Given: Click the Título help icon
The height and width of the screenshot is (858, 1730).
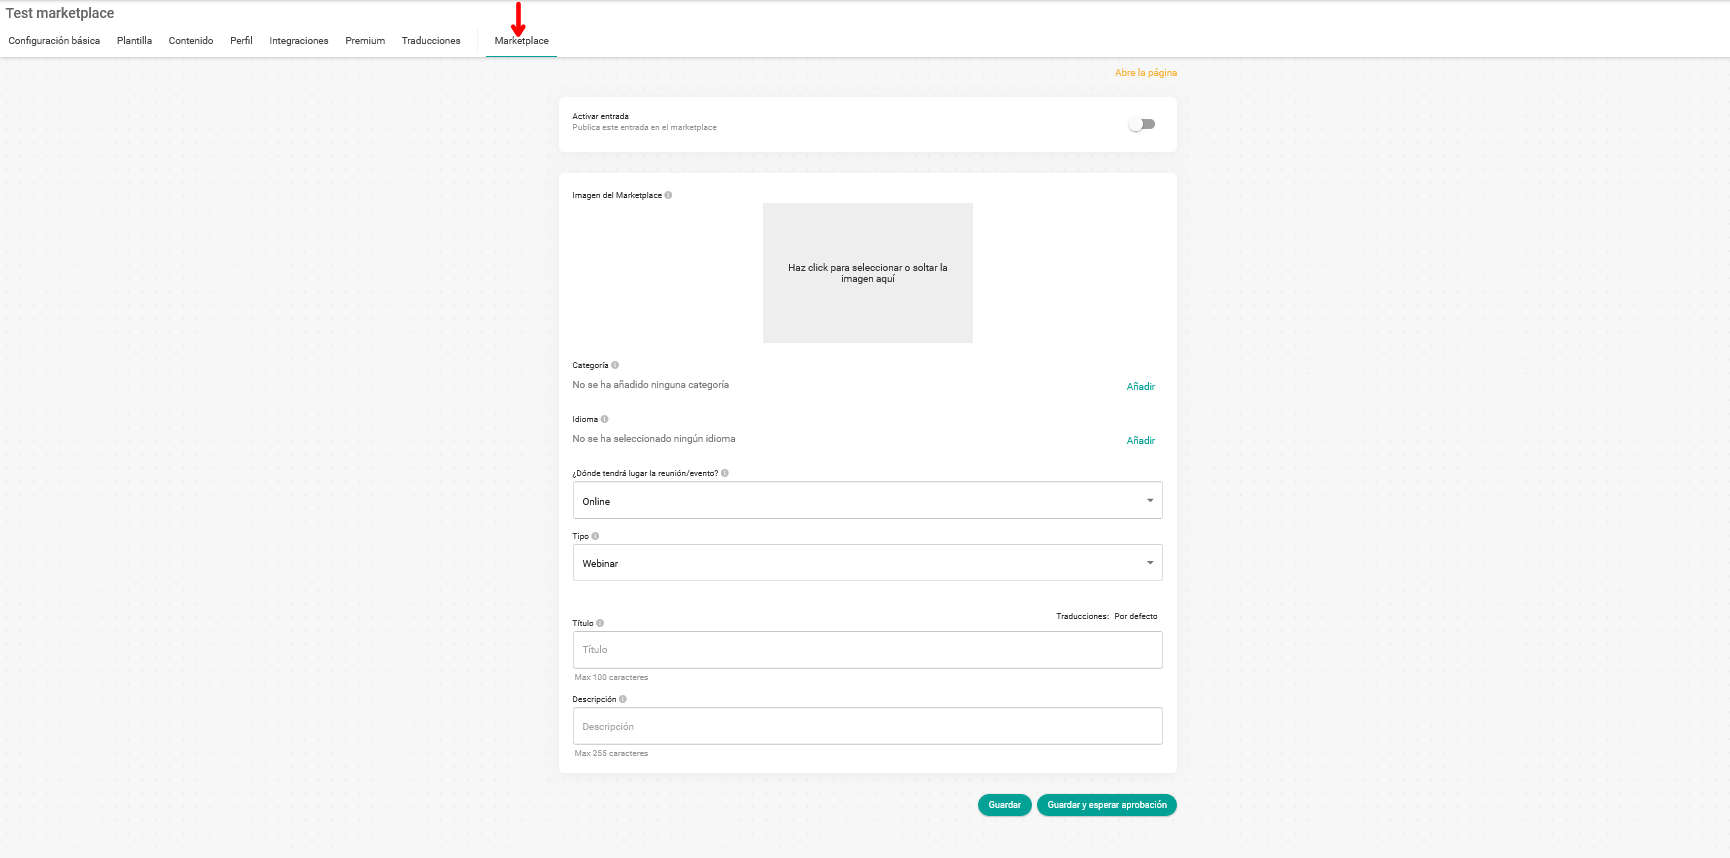Looking at the screenshot, I should click(x=600, y=623).
